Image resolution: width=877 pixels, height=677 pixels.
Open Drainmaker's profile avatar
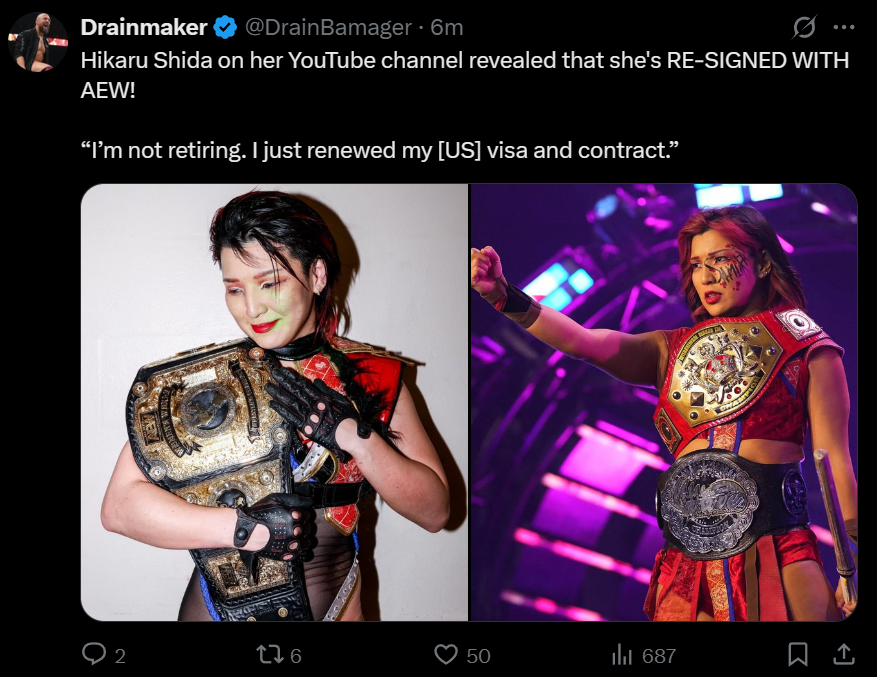(x=38, y=41)
